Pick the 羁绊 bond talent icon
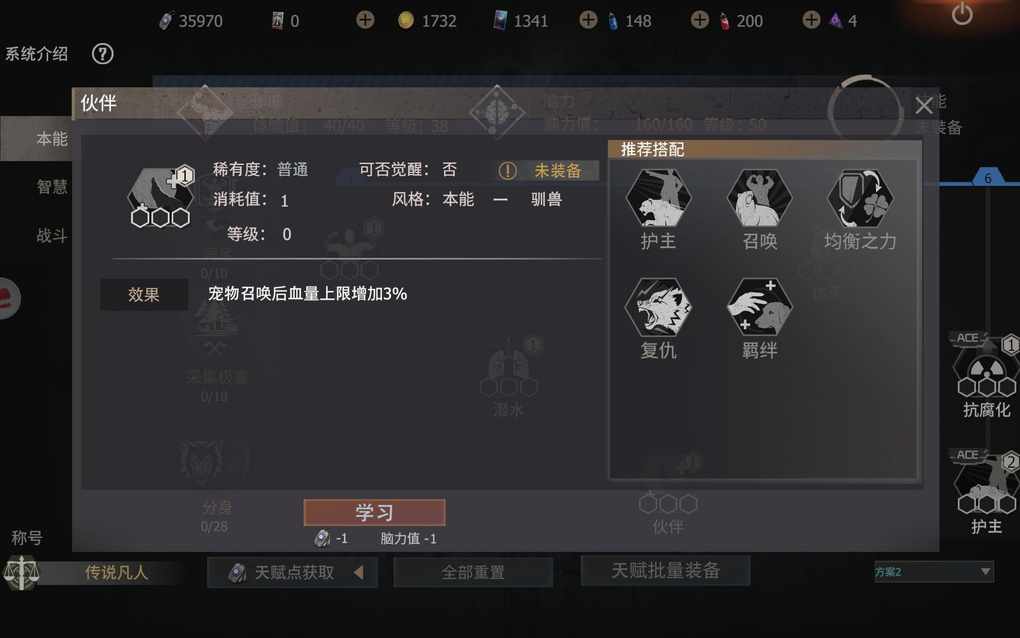 (759, 307)
